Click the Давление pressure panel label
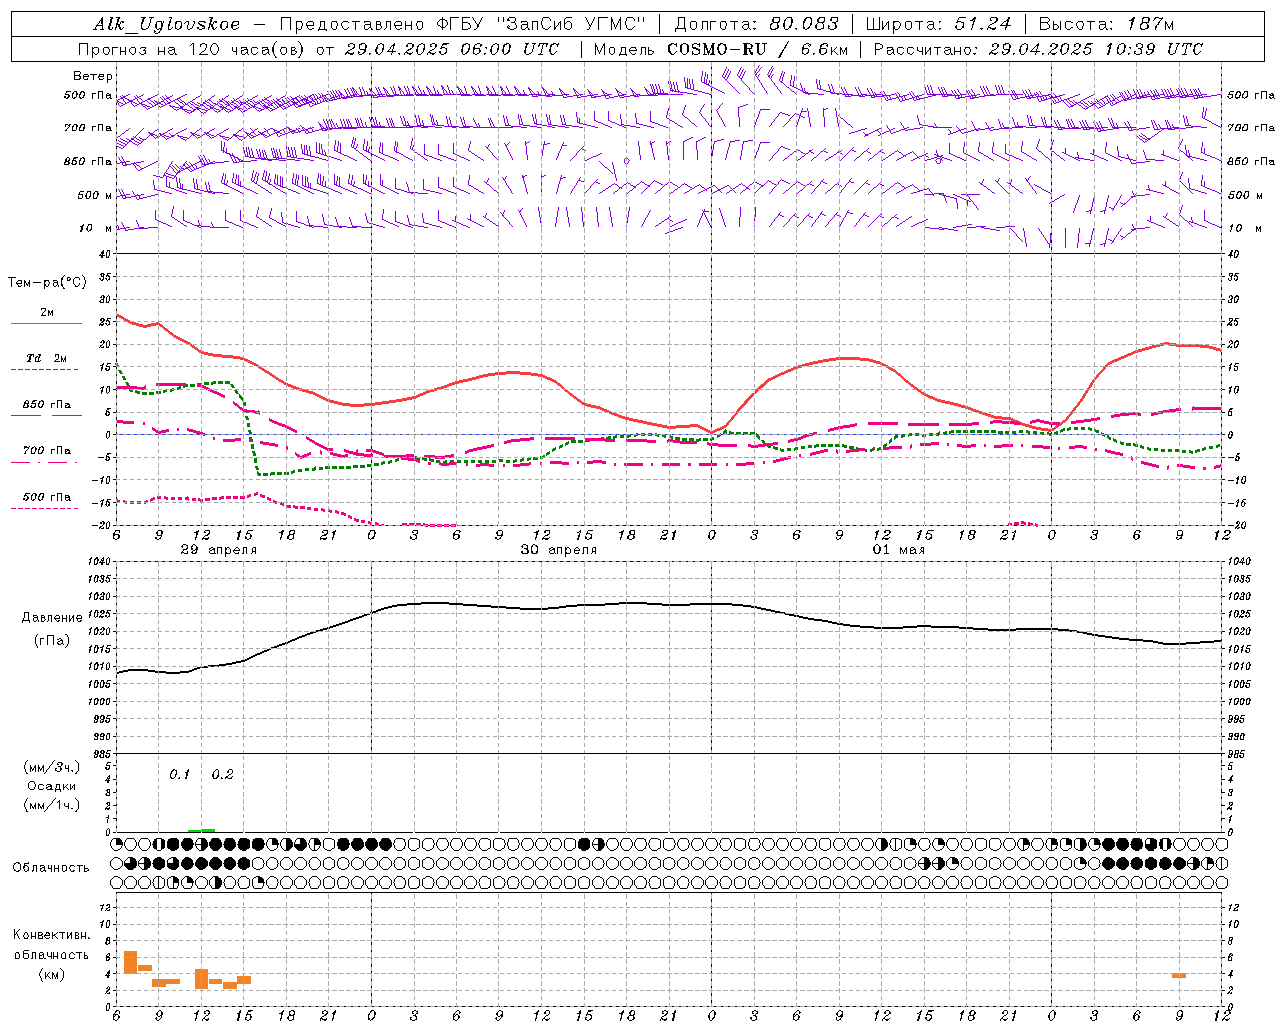Image resolution: width=1280 pixels, height=1024 pixels. click(x=52, y=618)
